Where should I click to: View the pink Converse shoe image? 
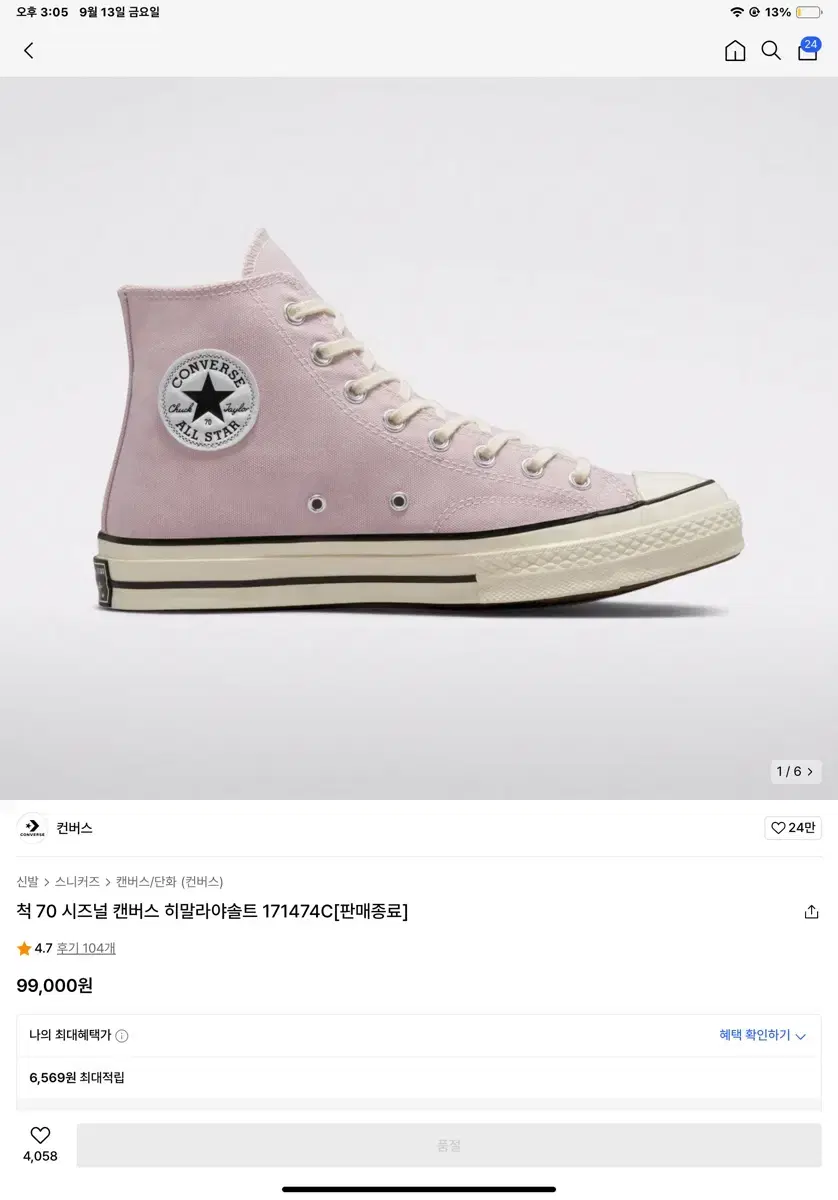[x=419, y=438]
